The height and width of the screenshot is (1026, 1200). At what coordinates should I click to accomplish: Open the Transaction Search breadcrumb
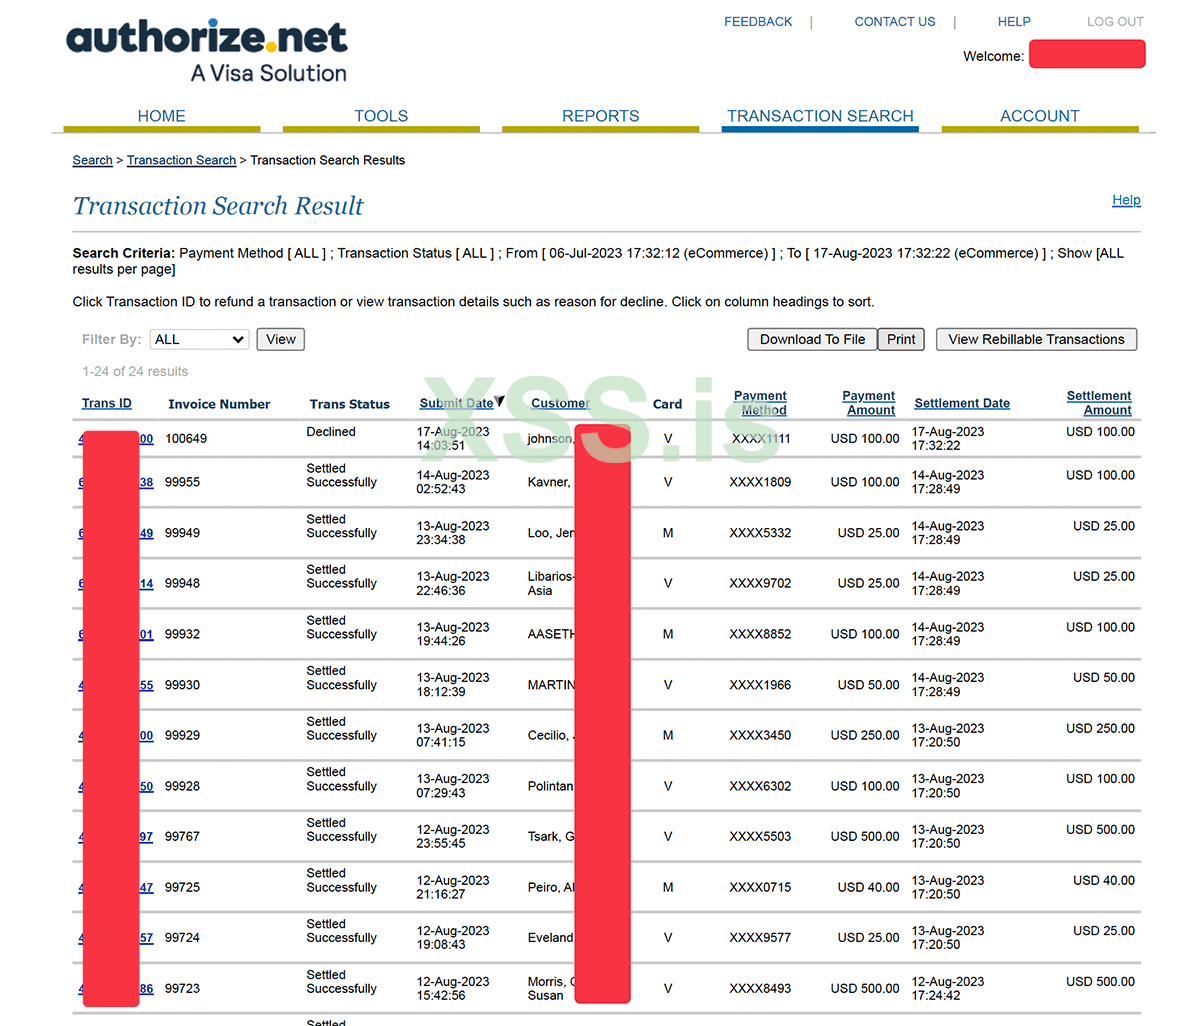pyautogui.click(x=181, y=160)
